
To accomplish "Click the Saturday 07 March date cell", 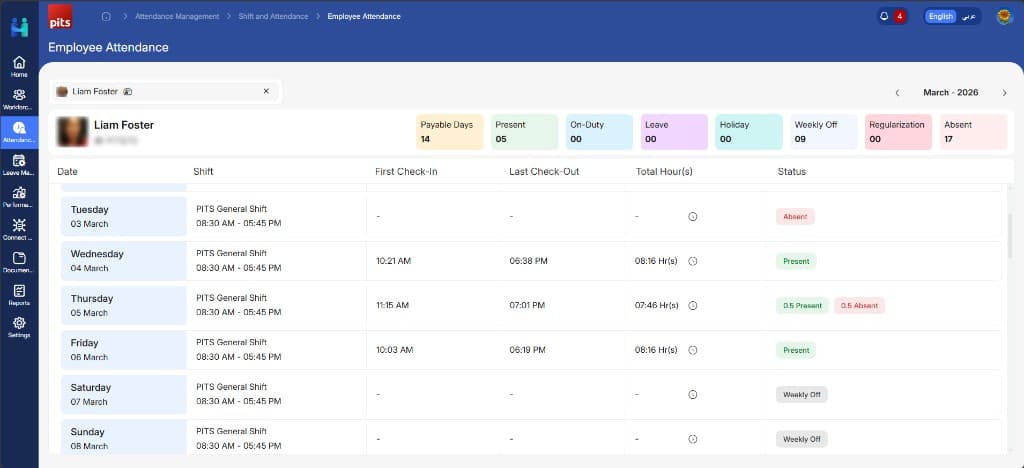I will pyautogui.click(x=123, y=394).
